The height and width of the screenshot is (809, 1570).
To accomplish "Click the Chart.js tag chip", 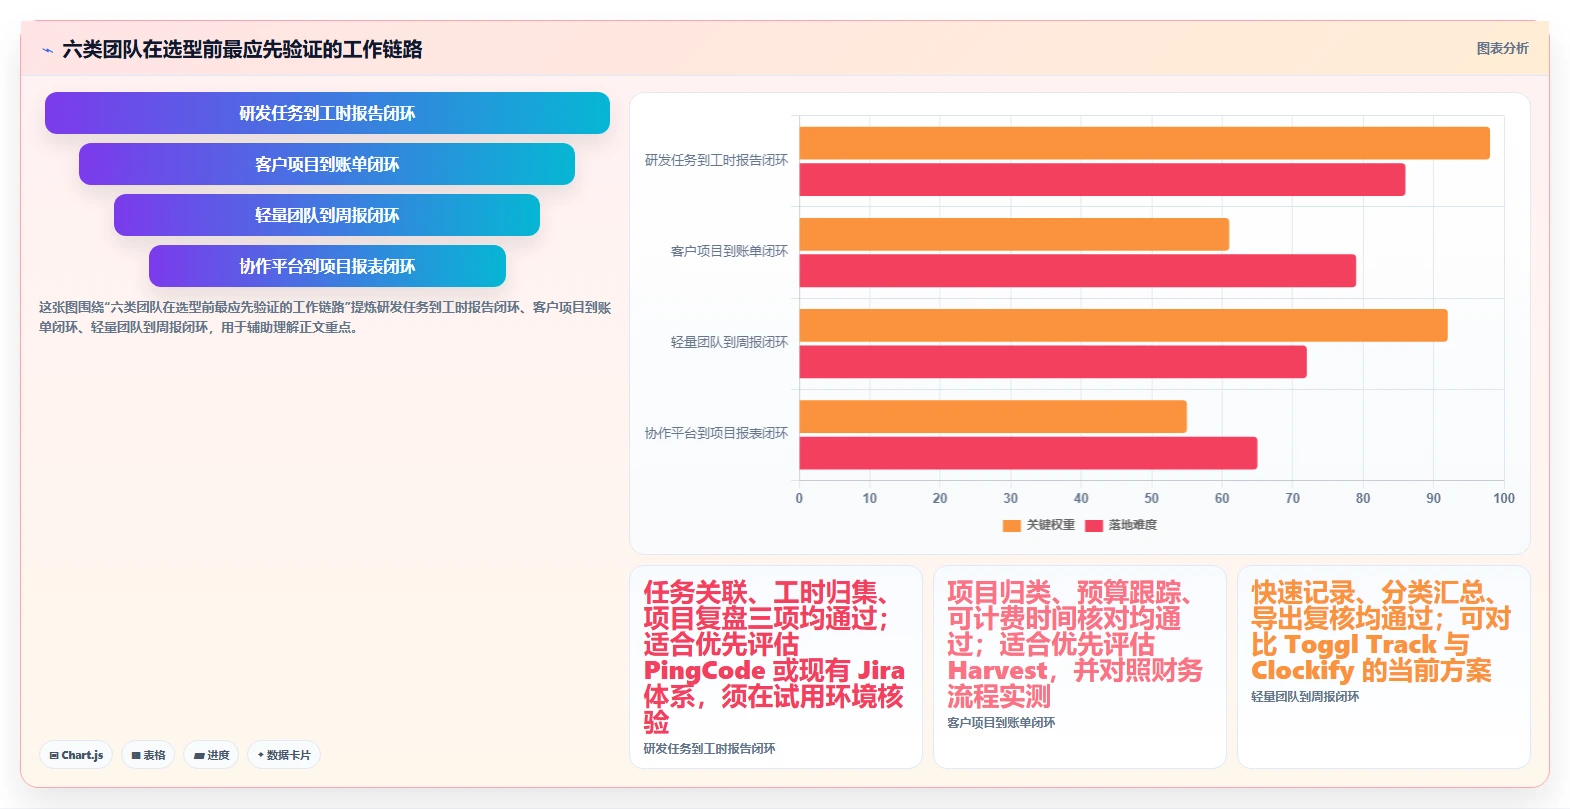I will click(76, 755).
